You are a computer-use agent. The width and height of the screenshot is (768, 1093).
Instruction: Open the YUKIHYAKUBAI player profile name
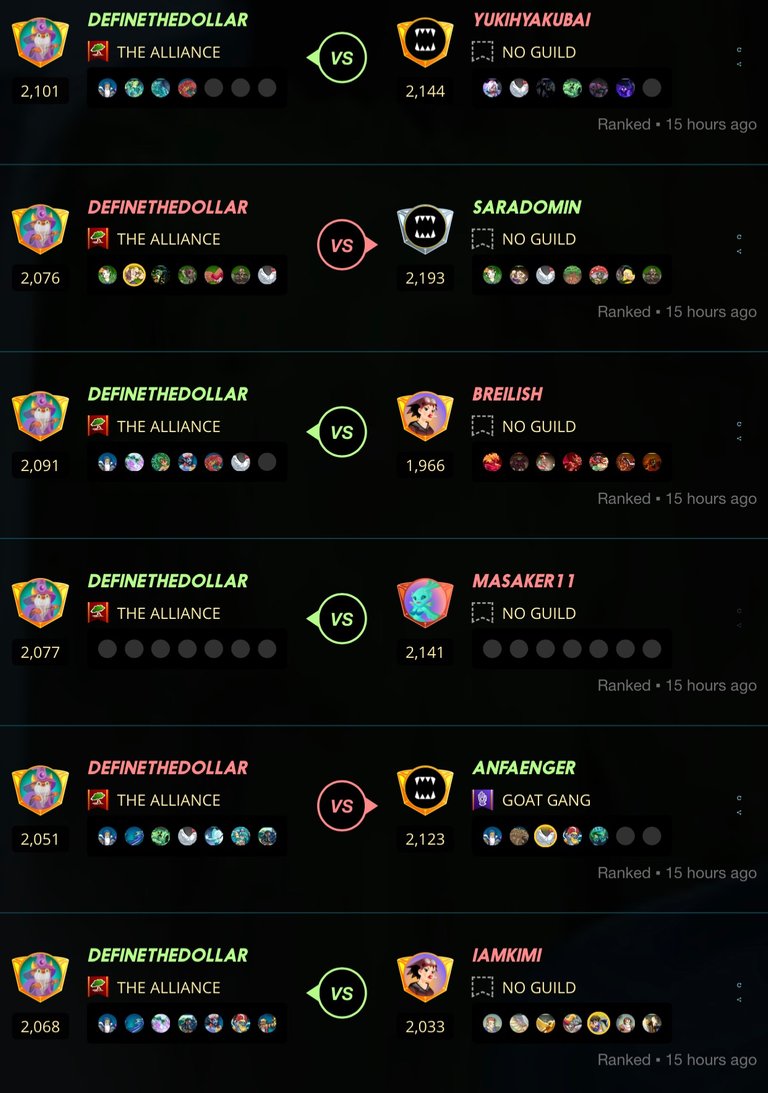point(532,20)
